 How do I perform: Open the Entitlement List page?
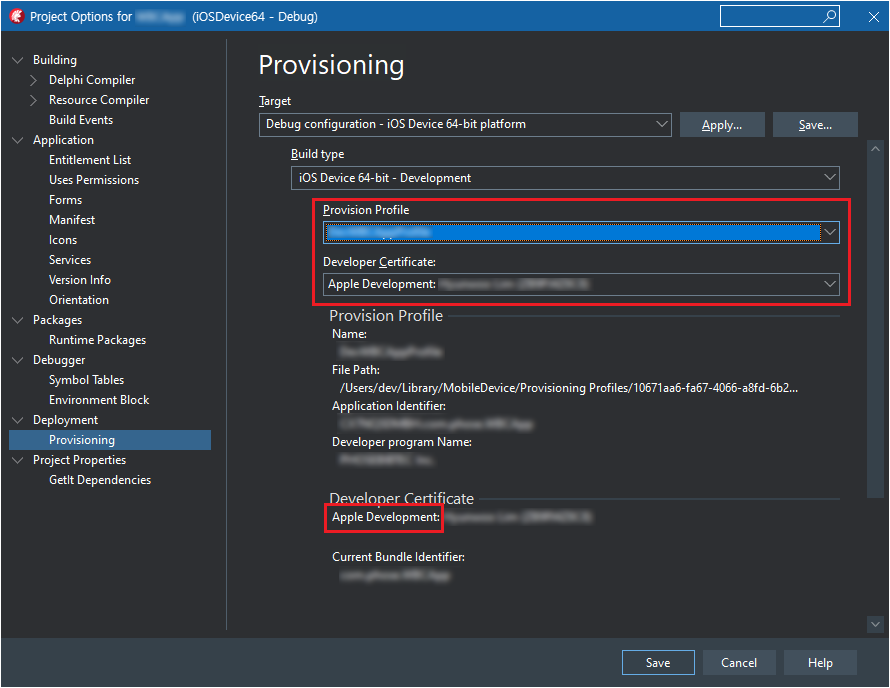pos(90,160)
